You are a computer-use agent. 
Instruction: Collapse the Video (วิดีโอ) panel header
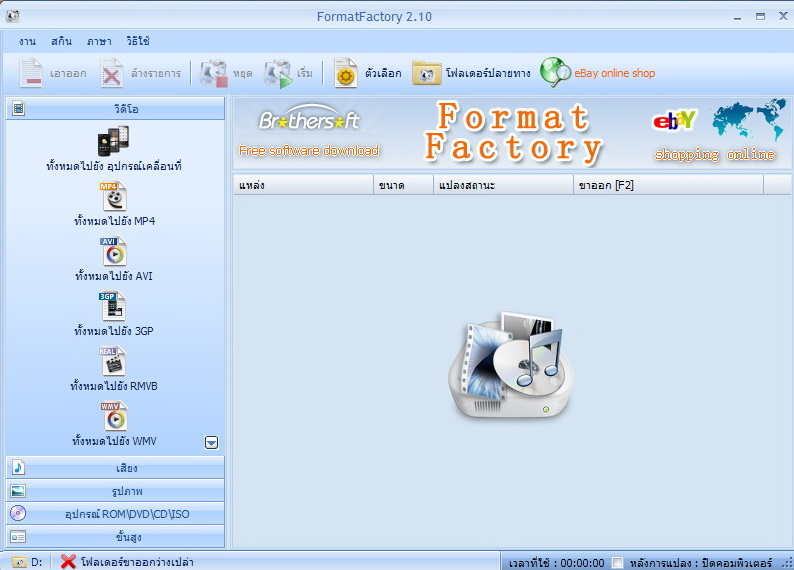coord(115,108)
